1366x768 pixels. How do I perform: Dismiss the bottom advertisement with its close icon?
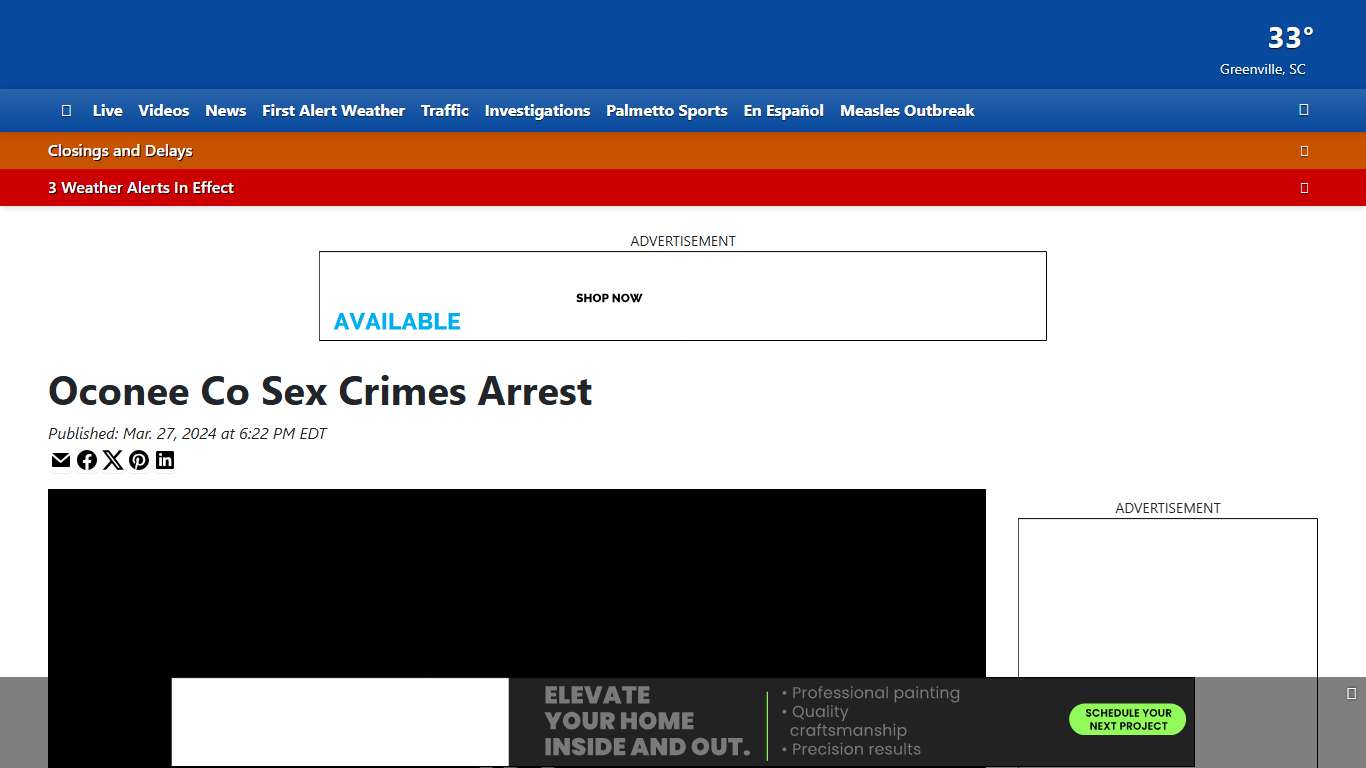click(x=1352, y=691)
